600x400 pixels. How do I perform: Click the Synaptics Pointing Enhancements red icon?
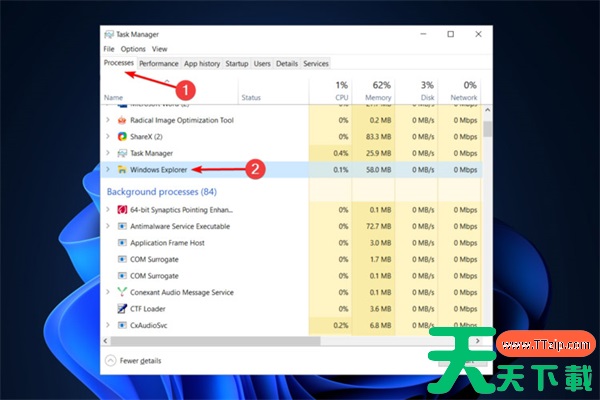tap(121, 210)
